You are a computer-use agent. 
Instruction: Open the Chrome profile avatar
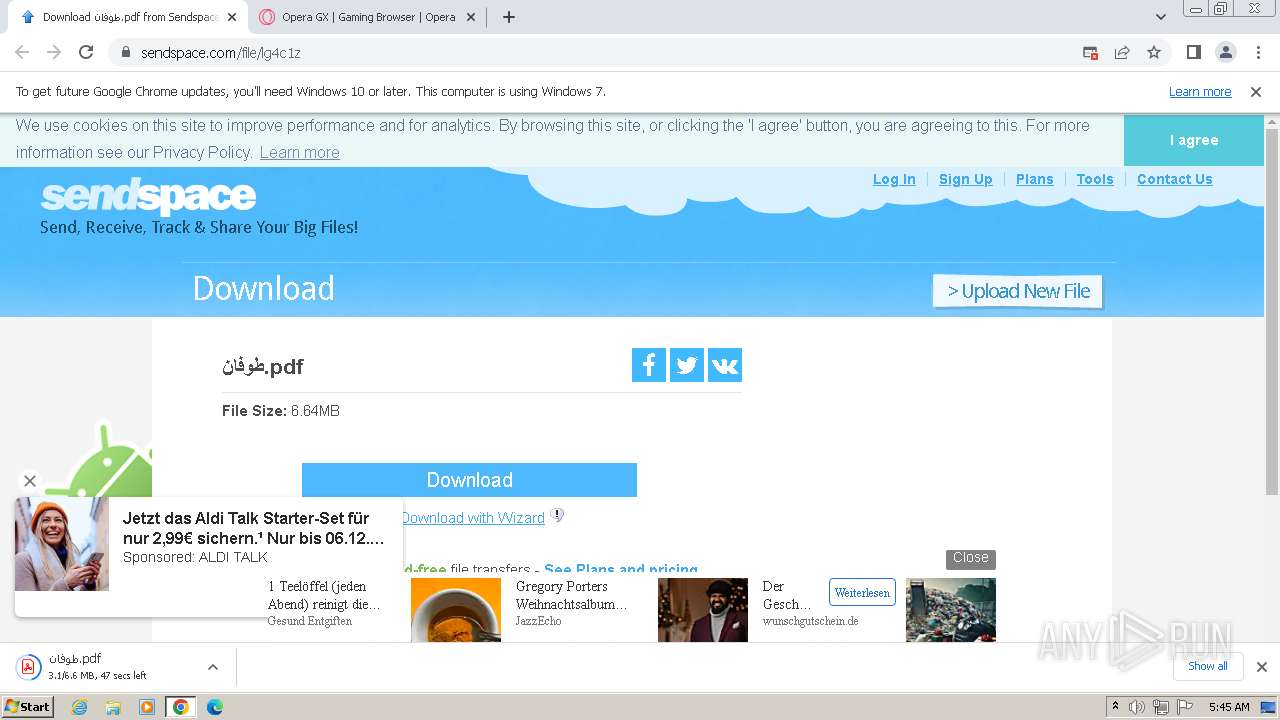point(1225,52)
